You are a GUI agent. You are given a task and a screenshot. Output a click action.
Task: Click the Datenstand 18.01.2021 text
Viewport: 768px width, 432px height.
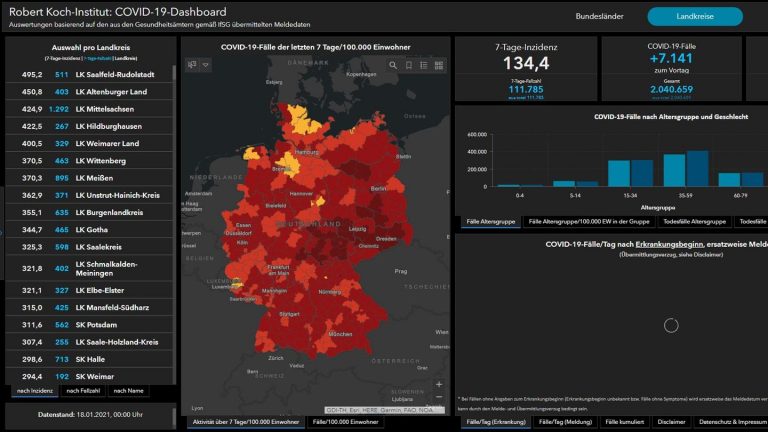tap(90, 414)
